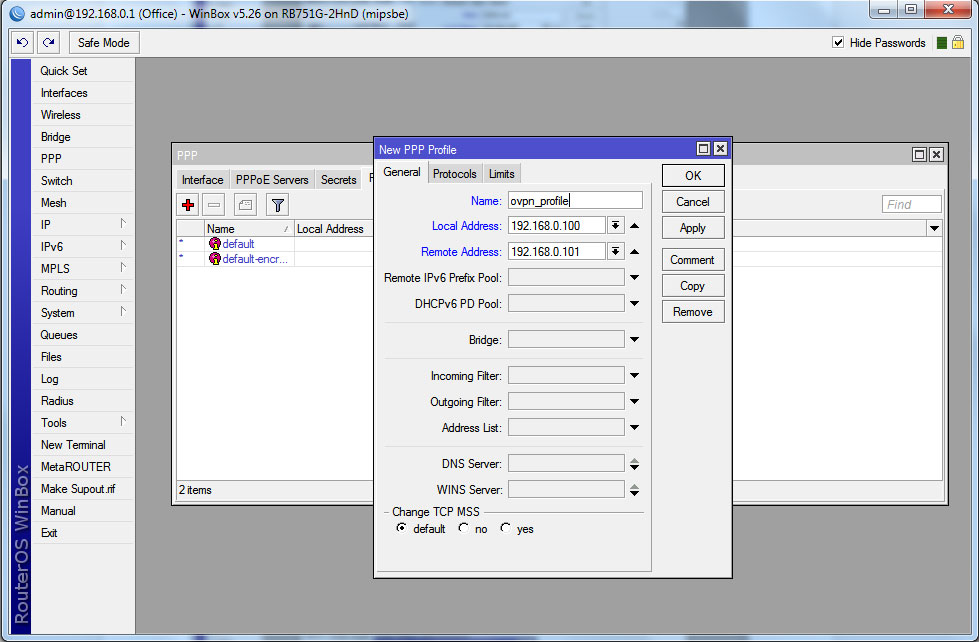Click the Redo arrow icon in toolbar
Viewport: 979px width, 642px height.
48,43
